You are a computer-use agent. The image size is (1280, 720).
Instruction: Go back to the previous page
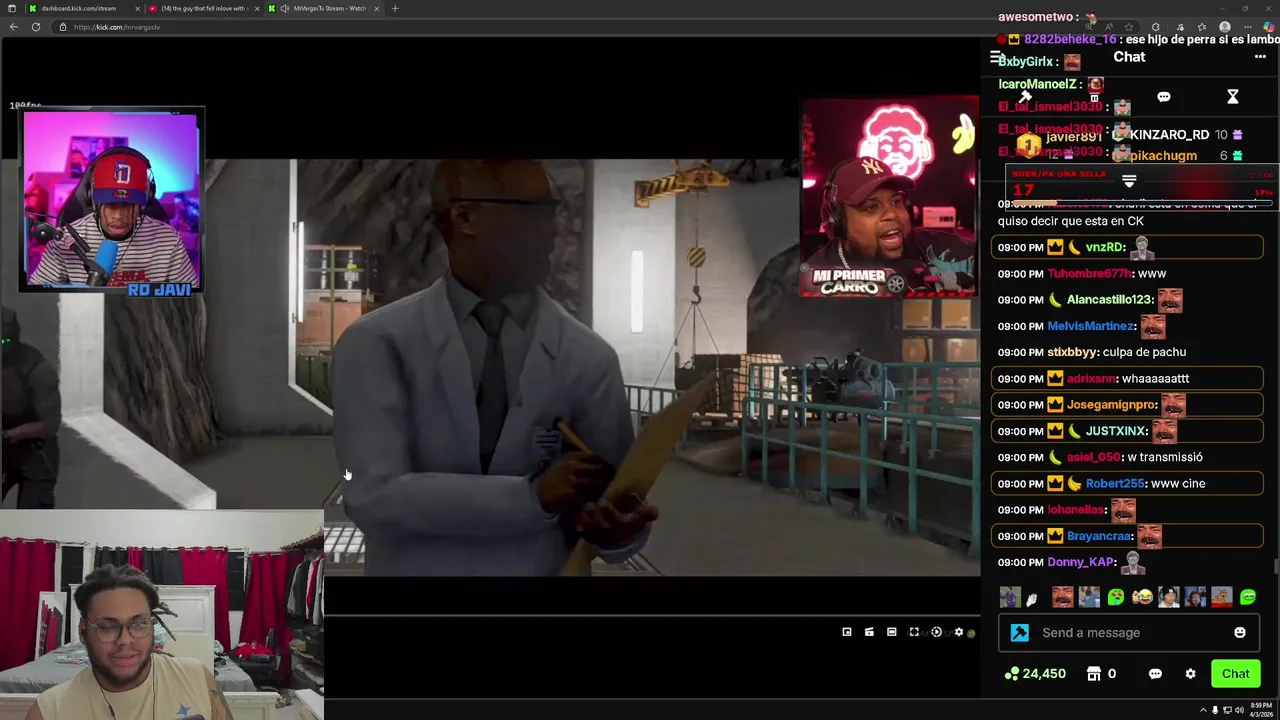click(x=13, y=27)
